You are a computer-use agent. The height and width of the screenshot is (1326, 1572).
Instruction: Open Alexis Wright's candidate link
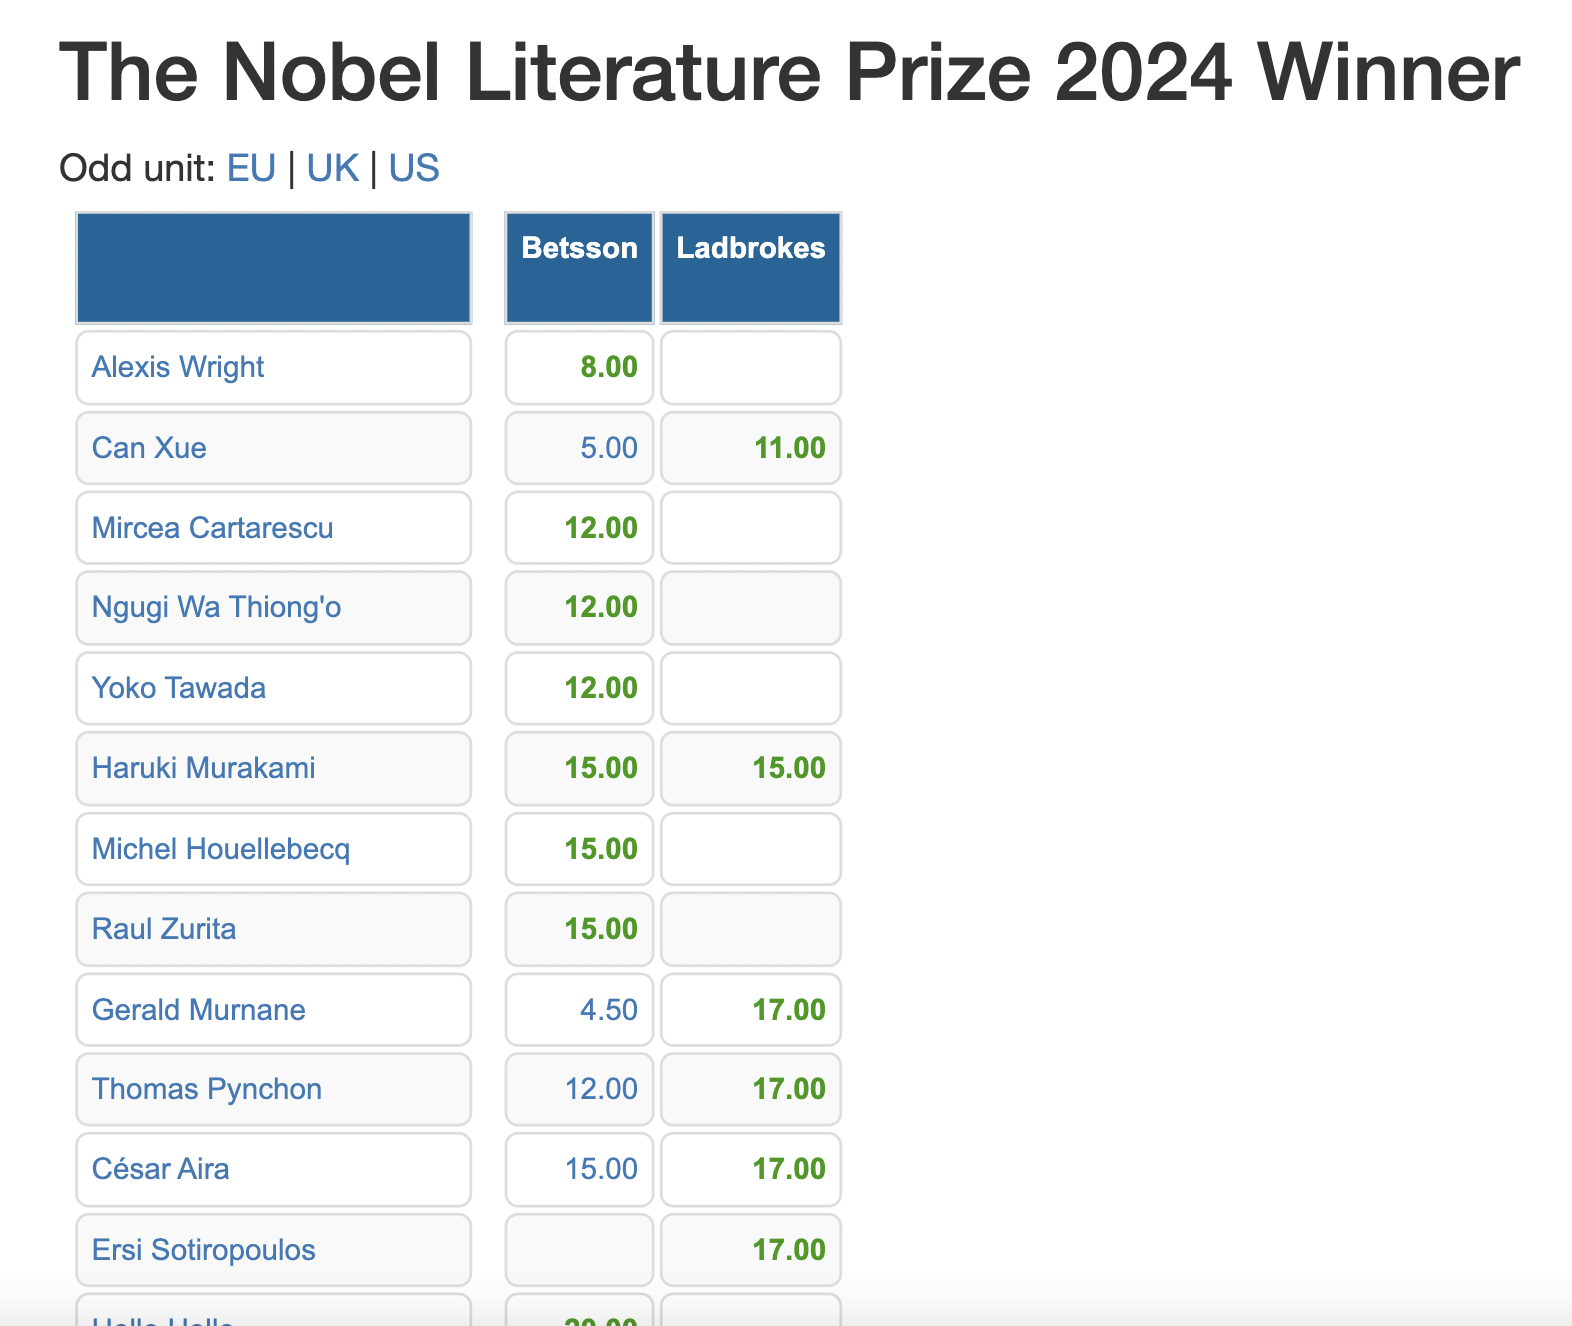pos(178,367)
